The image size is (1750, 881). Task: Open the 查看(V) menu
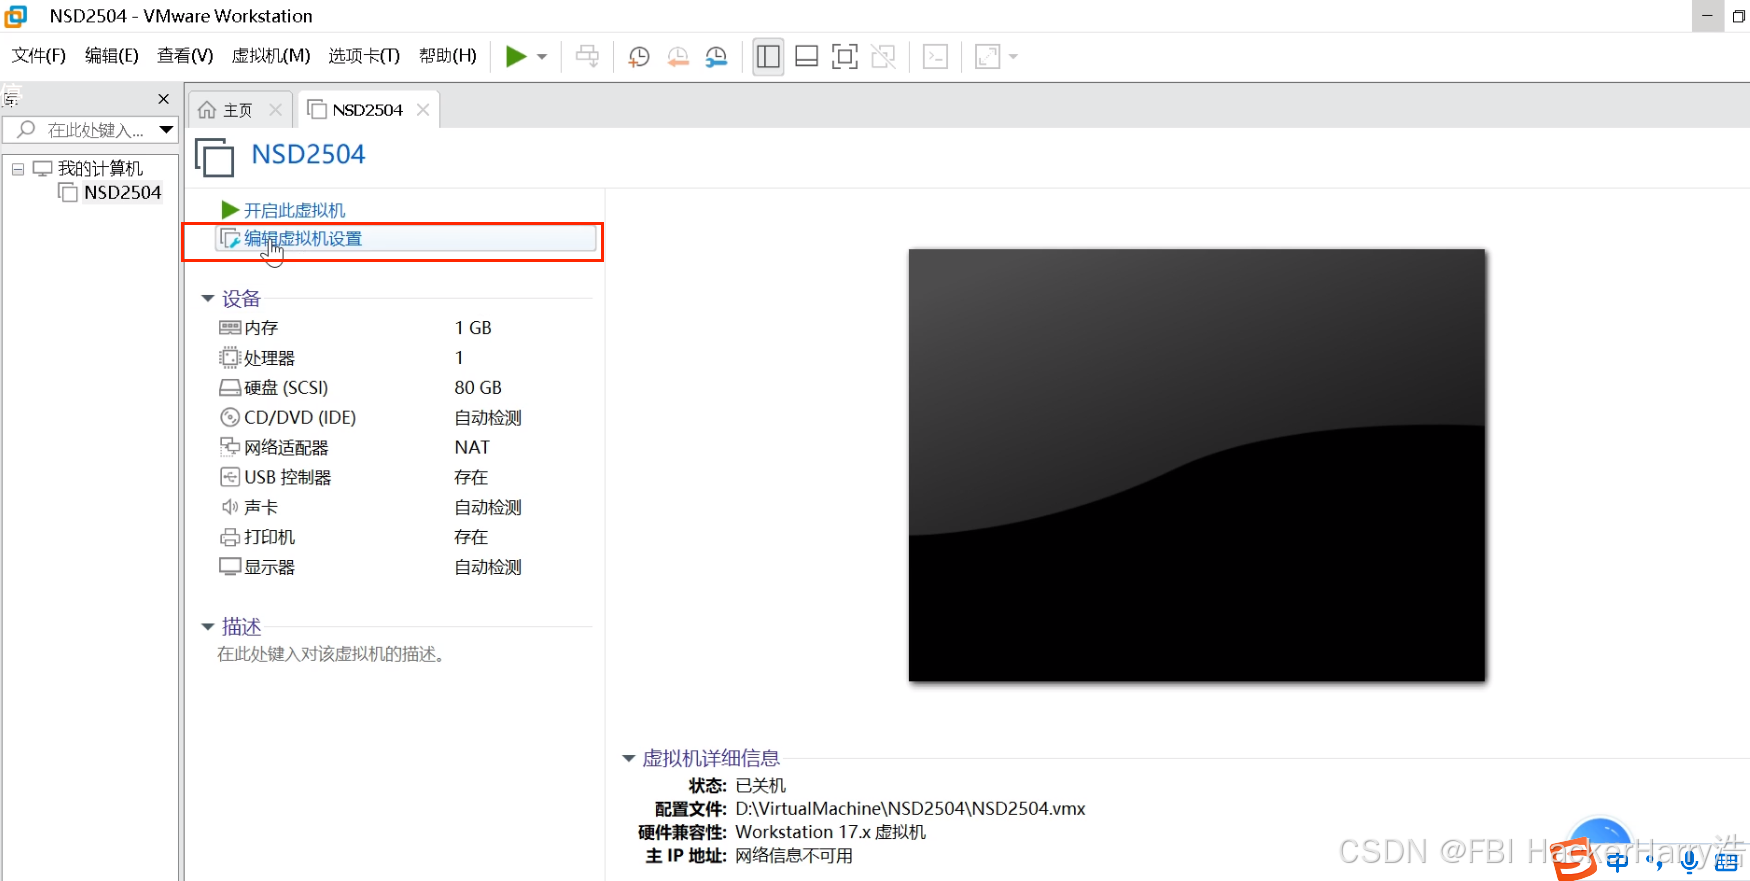click(x=185, y=56)
